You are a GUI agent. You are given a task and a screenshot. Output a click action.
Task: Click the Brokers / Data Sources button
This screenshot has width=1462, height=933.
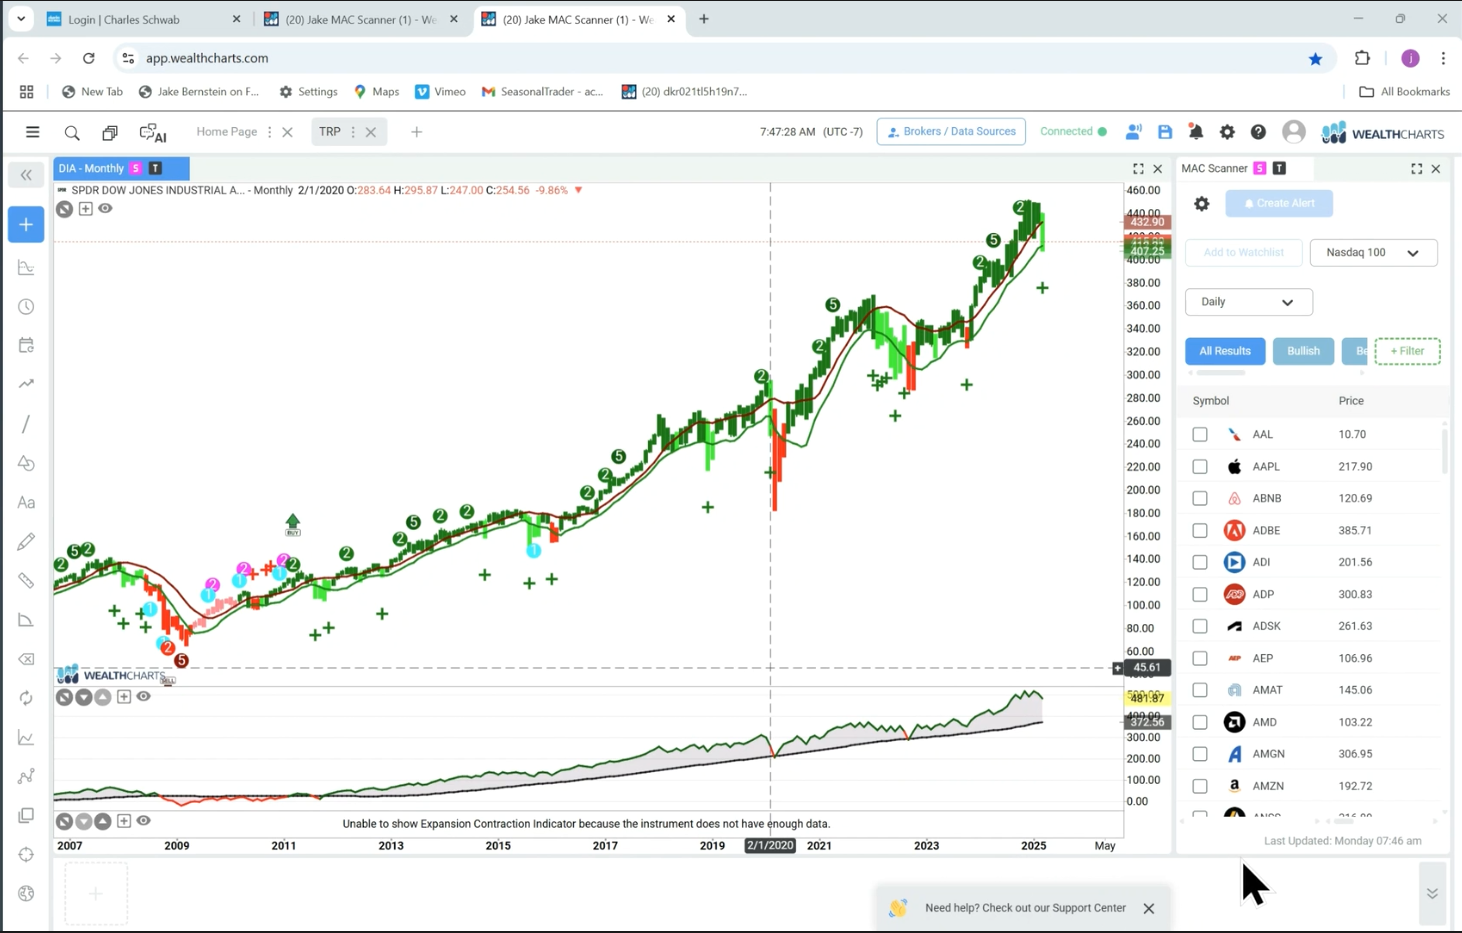(951, 132)
